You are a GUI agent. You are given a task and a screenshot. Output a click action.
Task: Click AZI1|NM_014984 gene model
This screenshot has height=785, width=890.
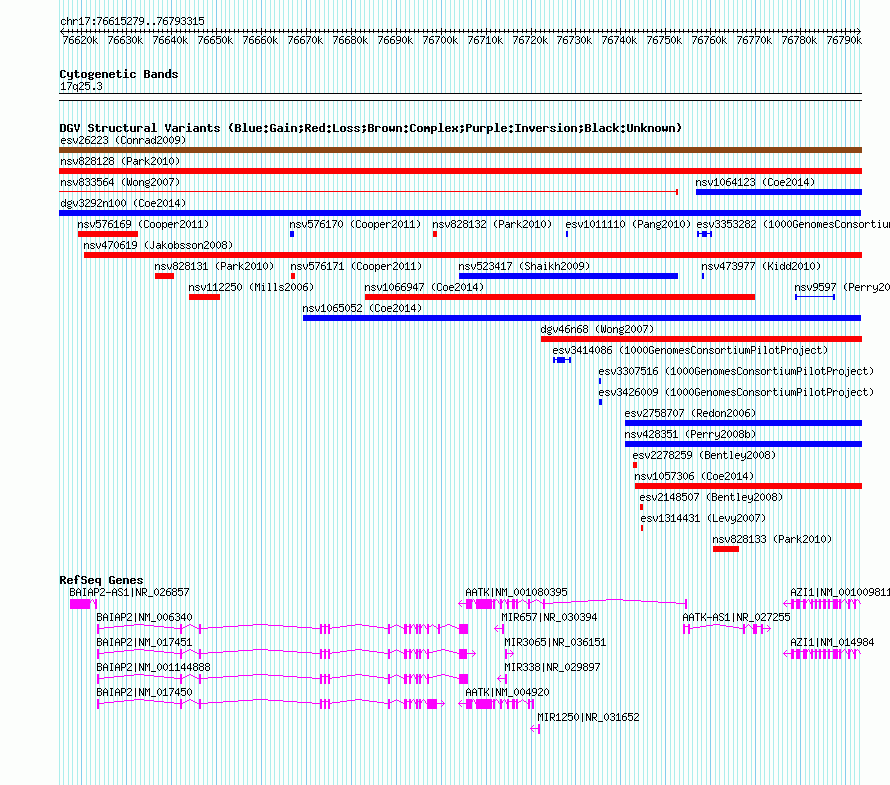(x=822, y=654)
